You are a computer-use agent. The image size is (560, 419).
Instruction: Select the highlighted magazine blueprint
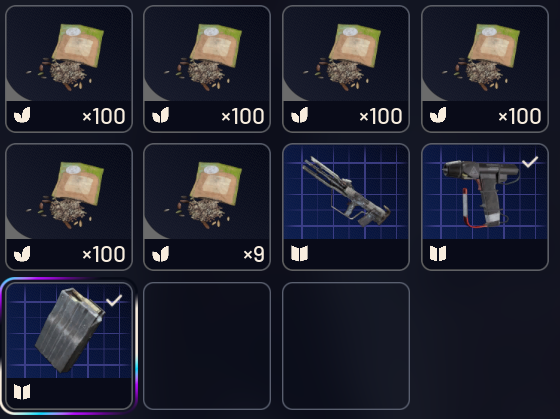[69, 346]
